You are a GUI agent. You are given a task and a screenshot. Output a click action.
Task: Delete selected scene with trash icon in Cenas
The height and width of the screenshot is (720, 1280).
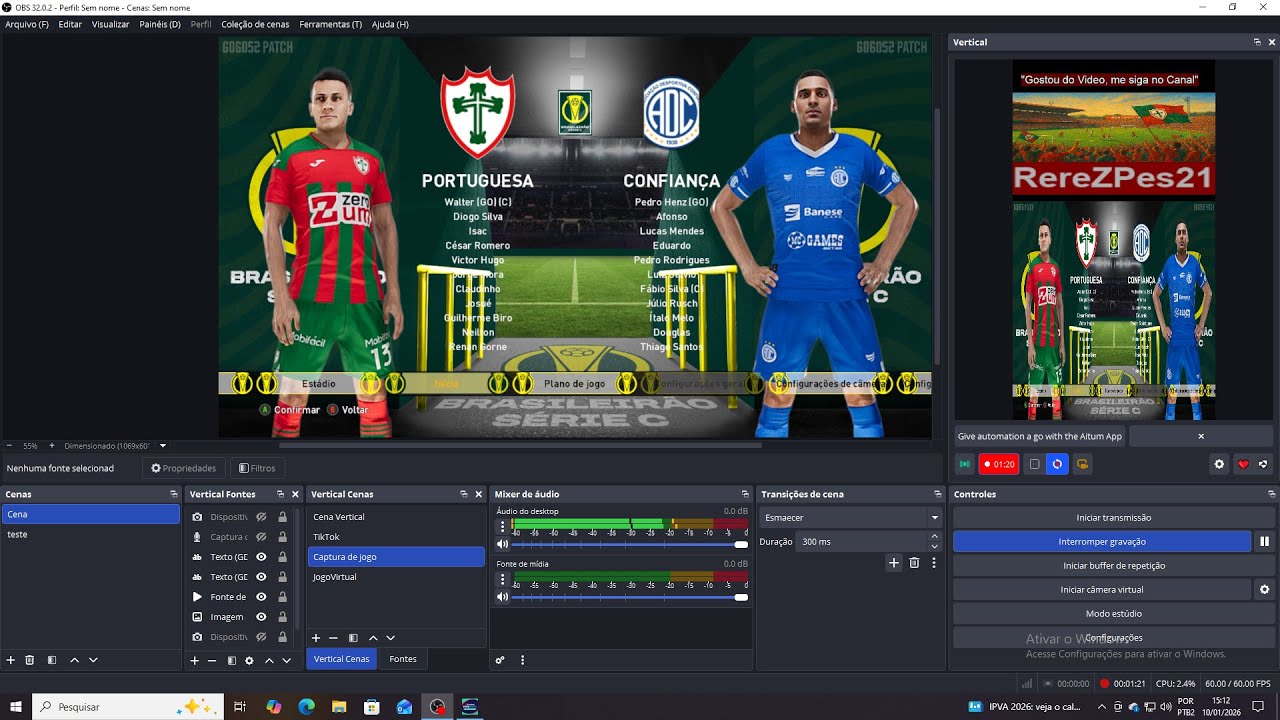tap(30, 660)
